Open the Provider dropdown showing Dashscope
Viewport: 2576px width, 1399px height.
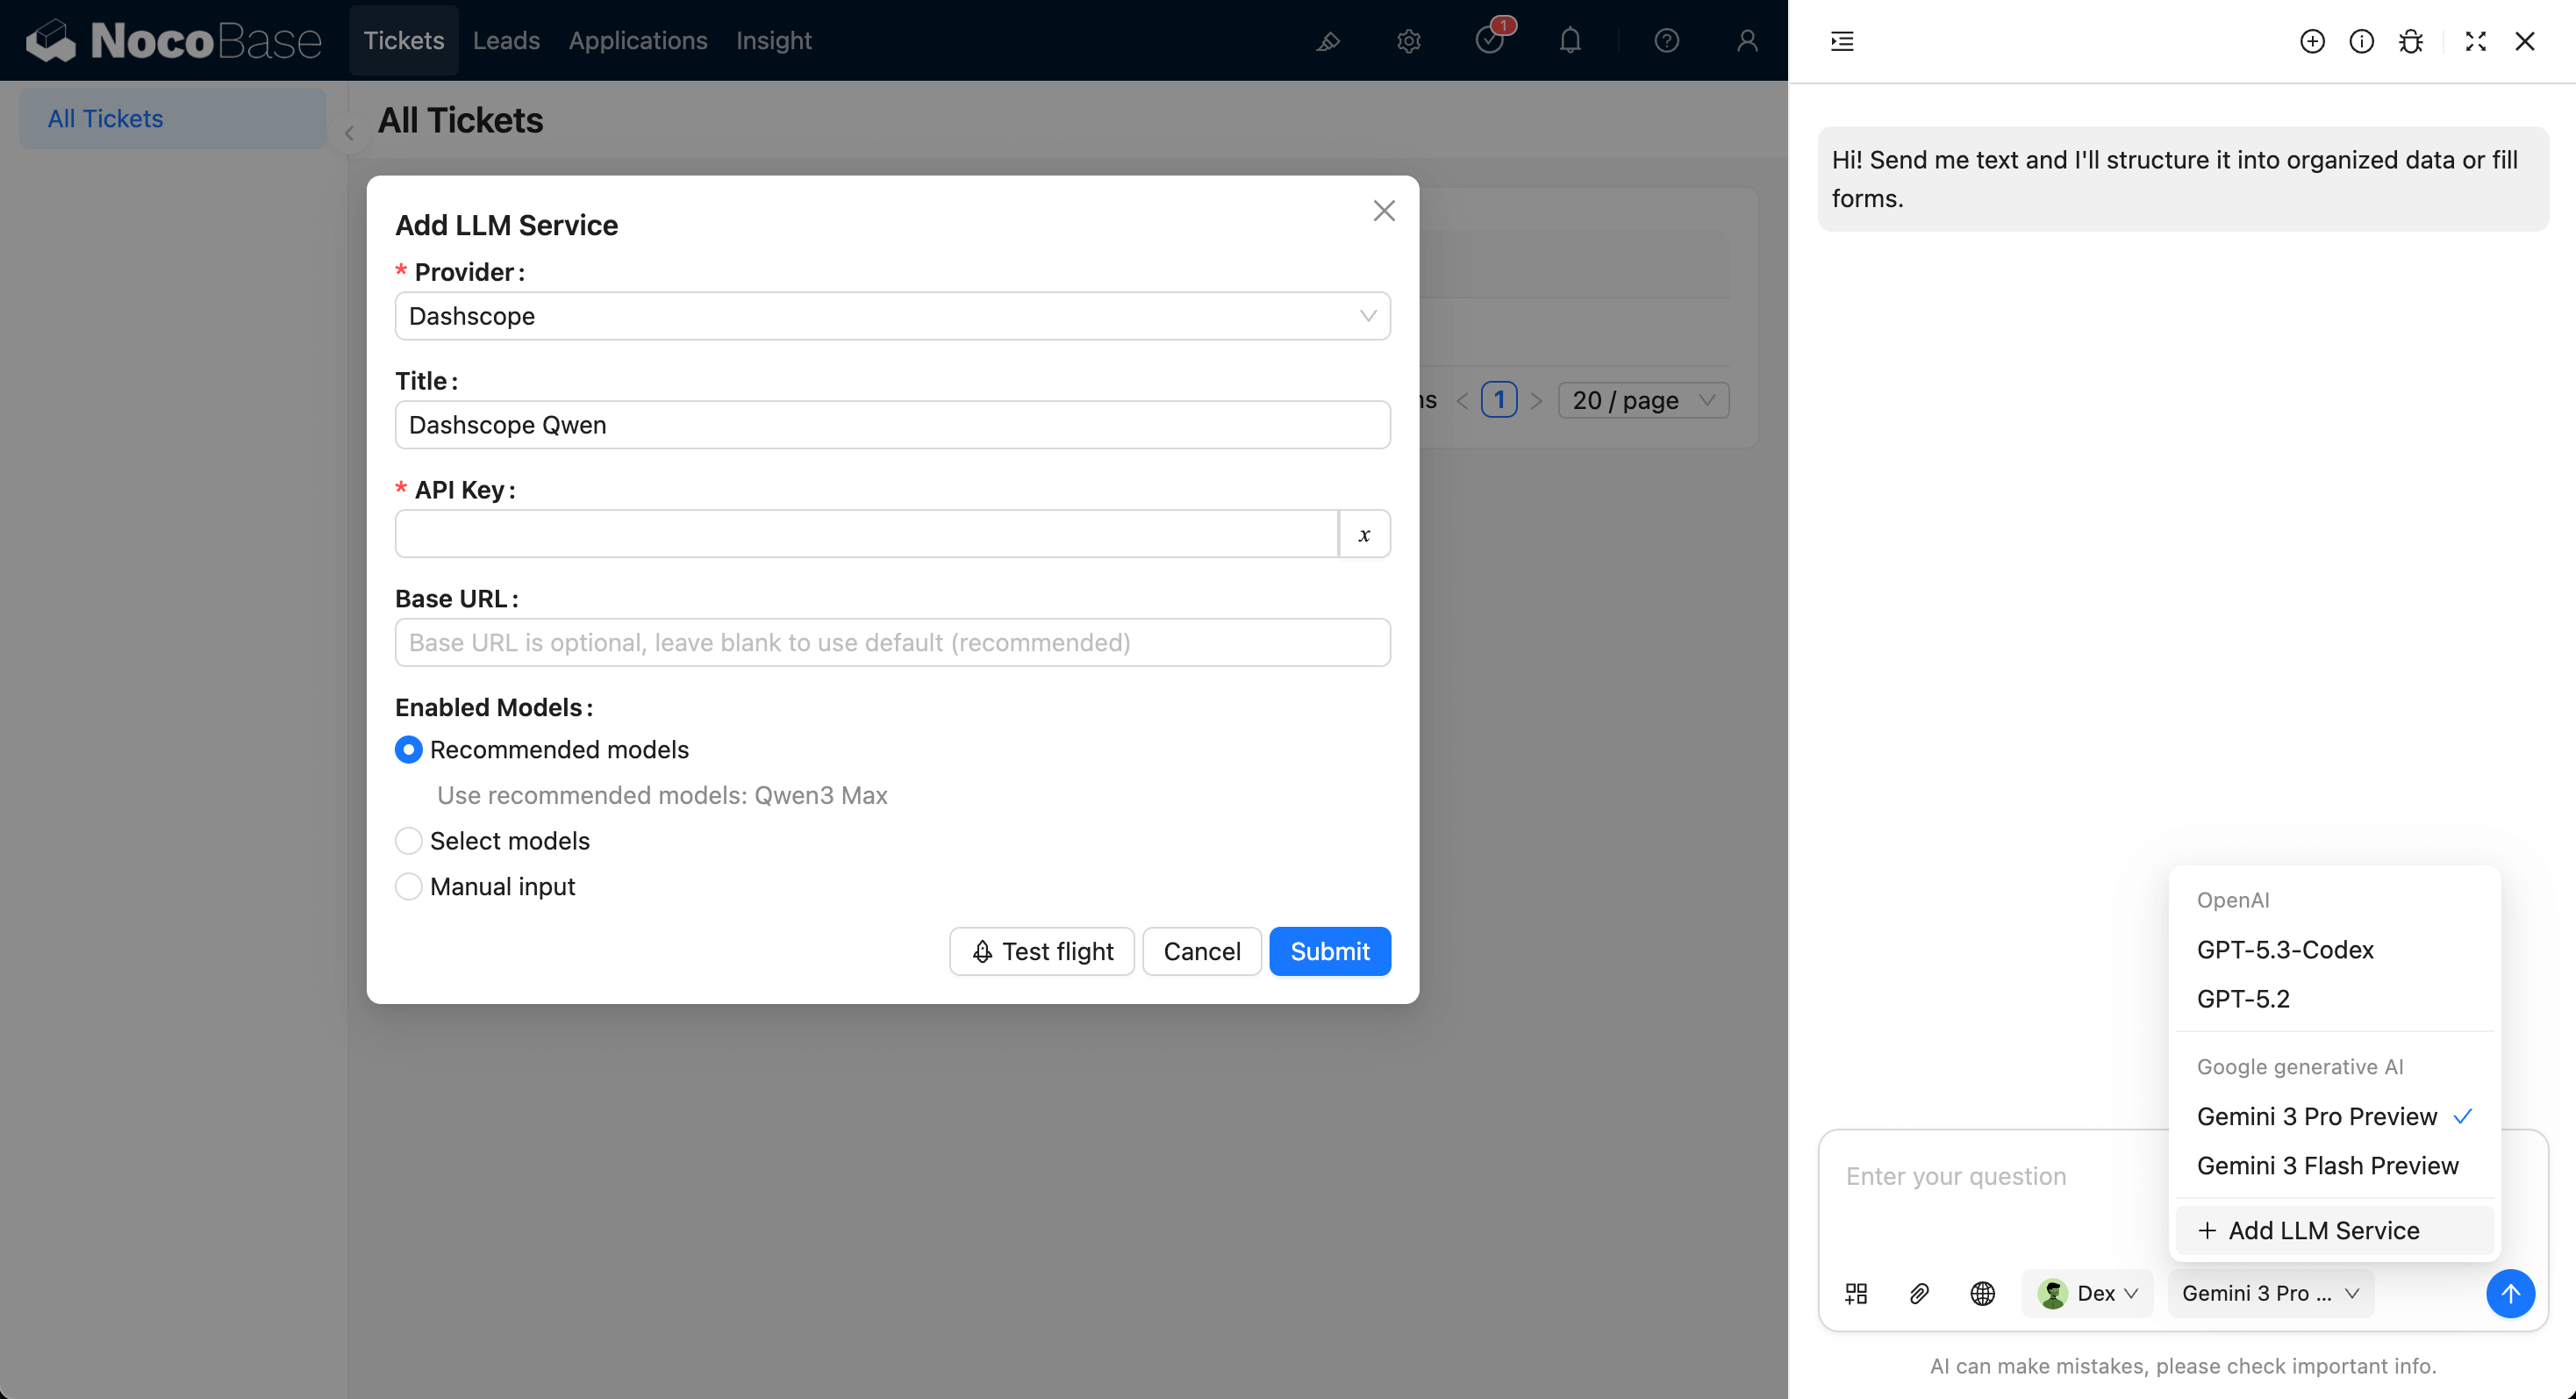[892, 316]
